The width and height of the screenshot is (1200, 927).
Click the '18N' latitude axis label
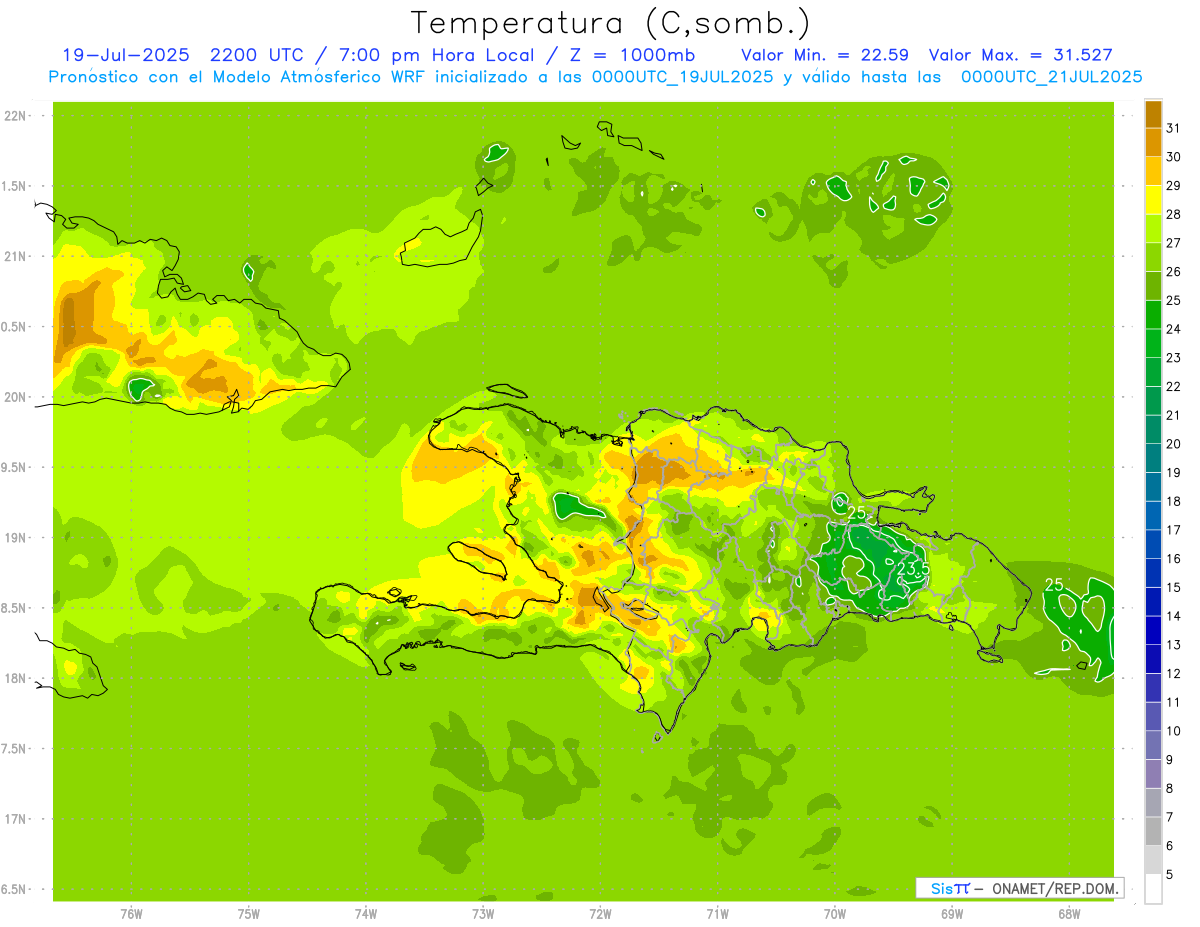click(15, 679)
